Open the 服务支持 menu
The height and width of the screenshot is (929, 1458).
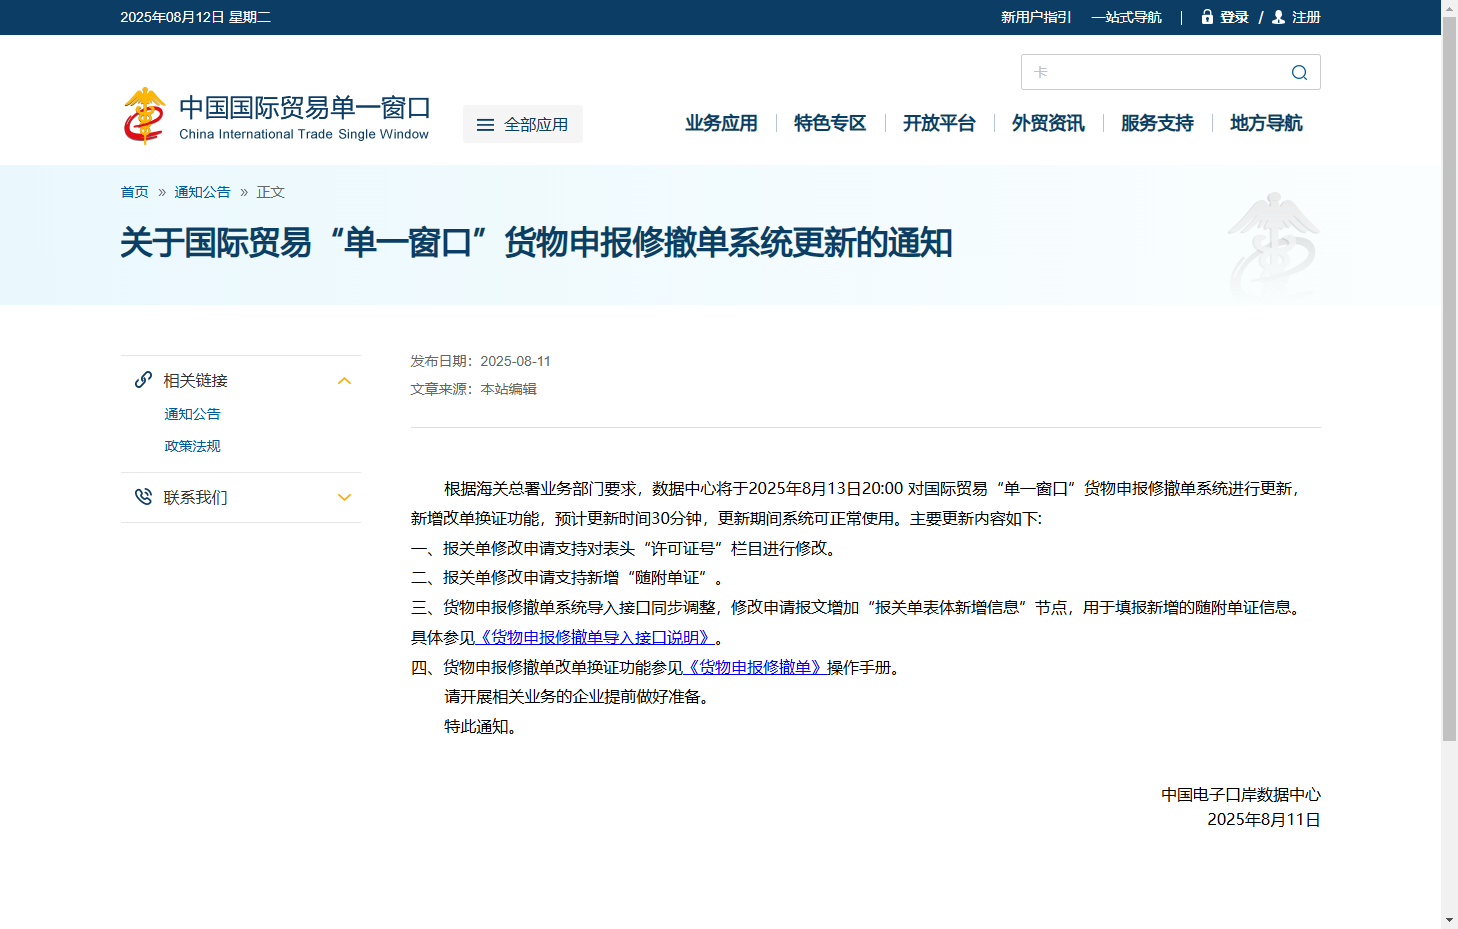pos(1156,123)
